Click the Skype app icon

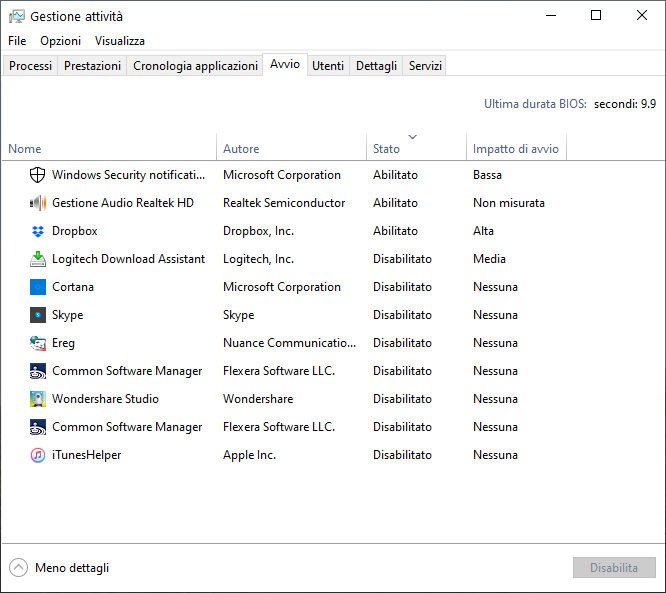tap(37, 315)
